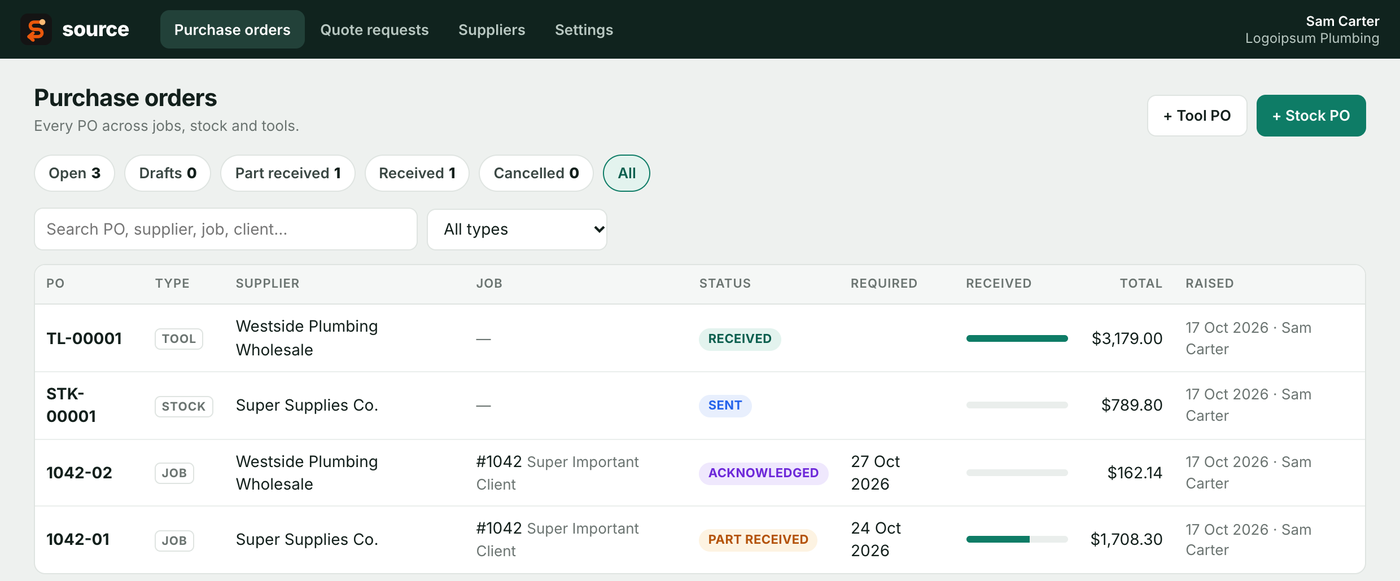
Task: Click the ACKNOWLEDGED status badge
Action: pyautogui.click(x=764, y=473)
